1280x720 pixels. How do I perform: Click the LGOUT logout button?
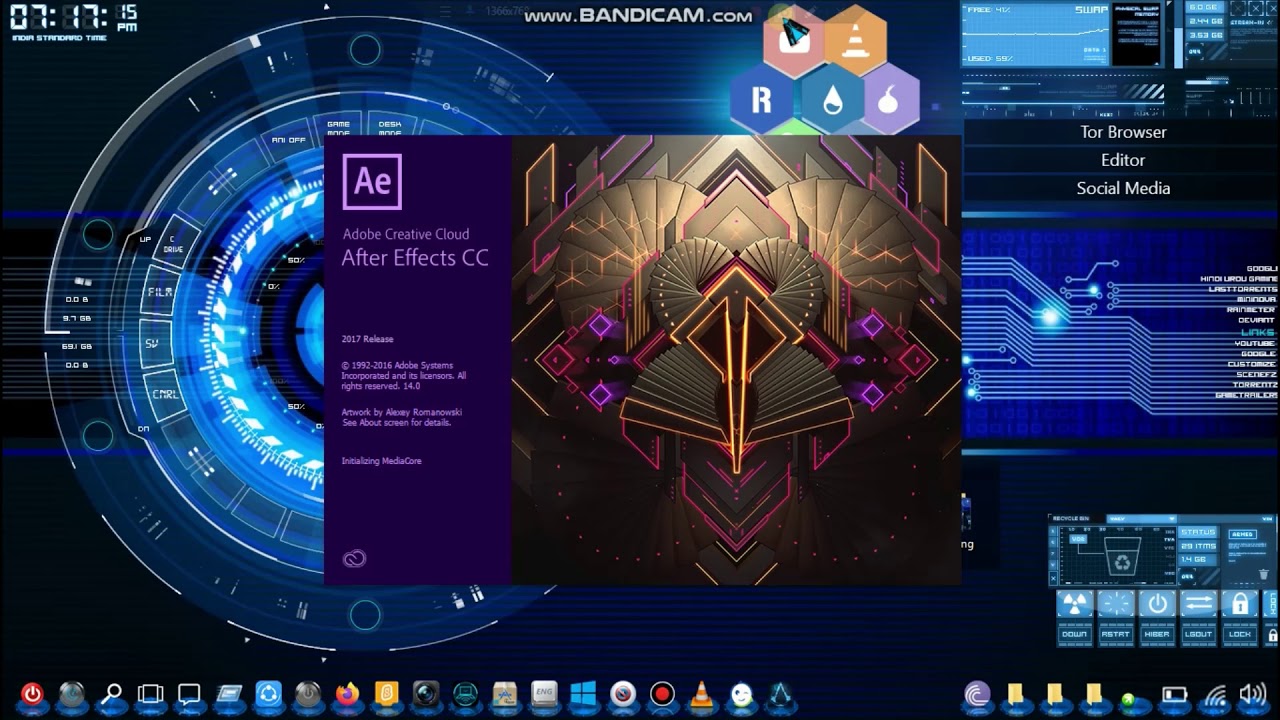(x=1198, y=634)
